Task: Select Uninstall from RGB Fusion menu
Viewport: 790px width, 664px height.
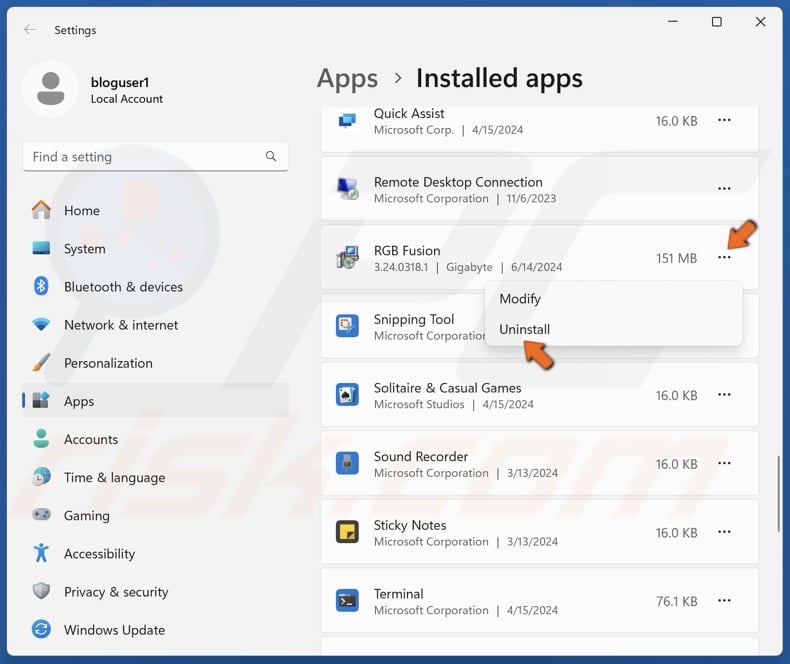Action: (613, 329)
